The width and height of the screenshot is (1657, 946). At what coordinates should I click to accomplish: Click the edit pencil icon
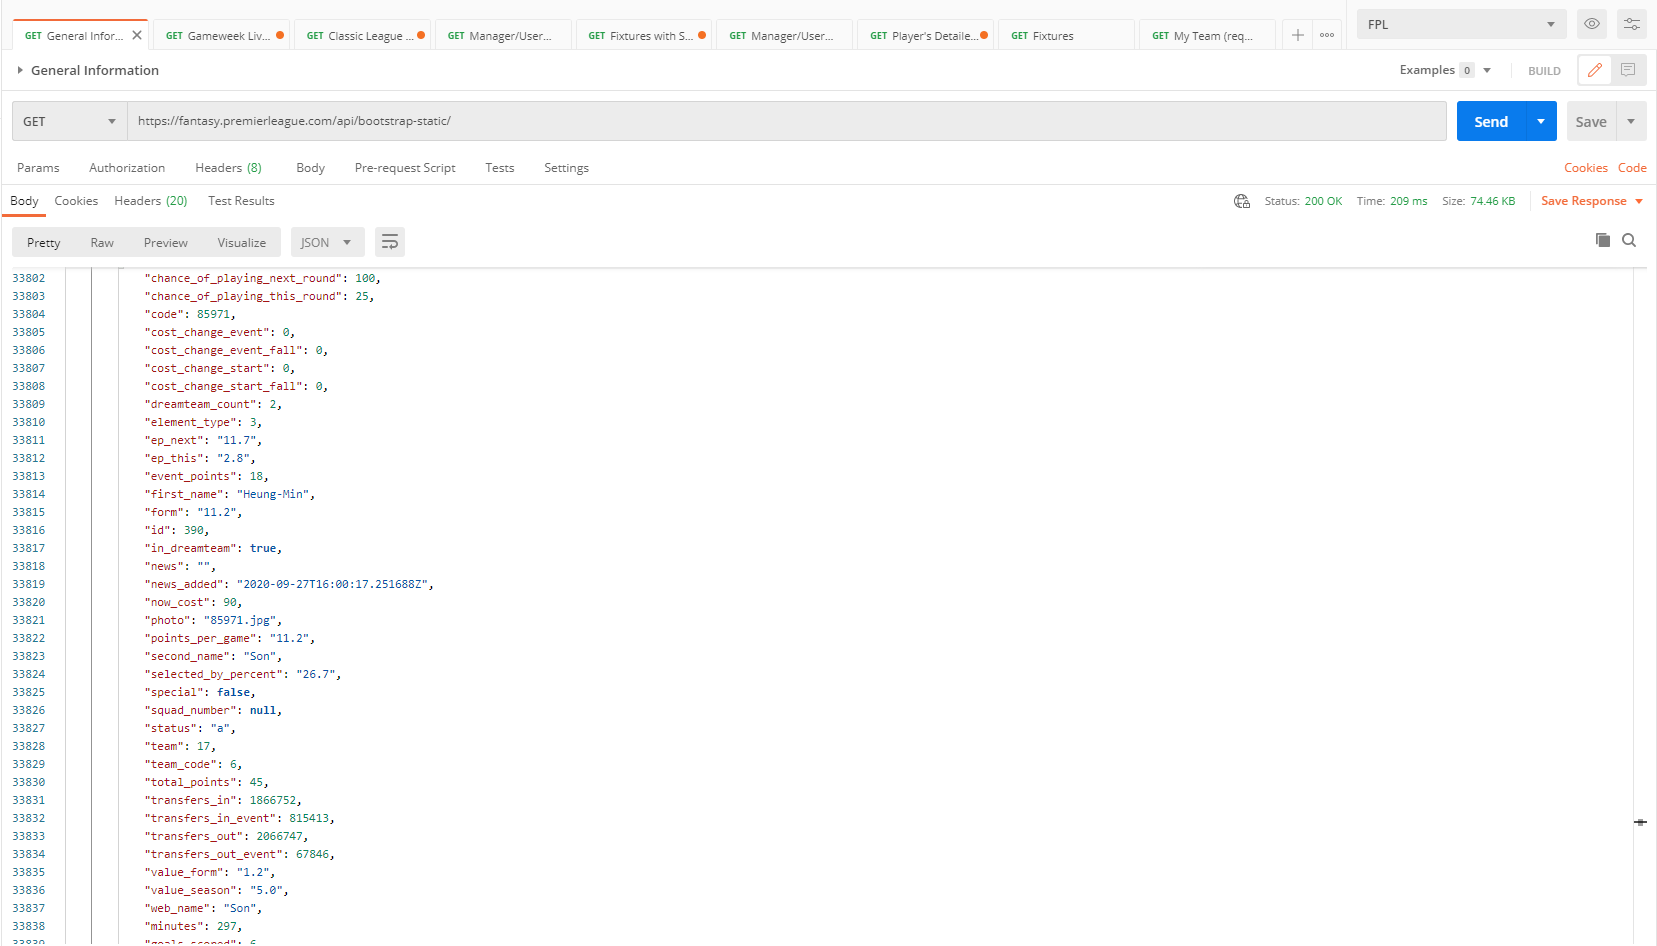[x=1595, y=70]
